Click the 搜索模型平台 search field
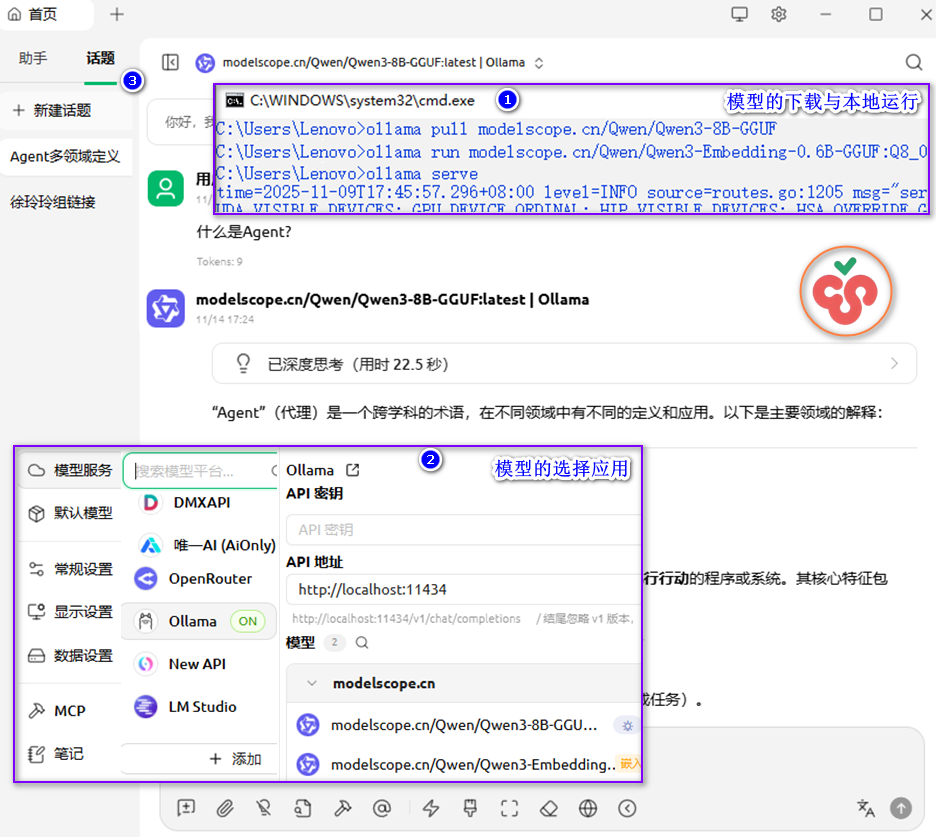 pyautogui.click(x=202, y=471)
